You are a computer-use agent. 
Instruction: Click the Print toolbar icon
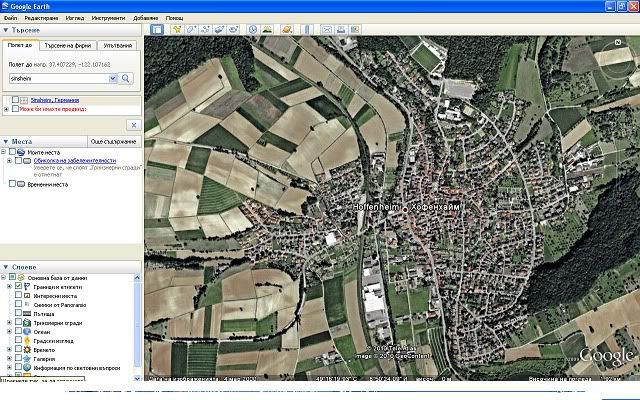tap(341, 30)
